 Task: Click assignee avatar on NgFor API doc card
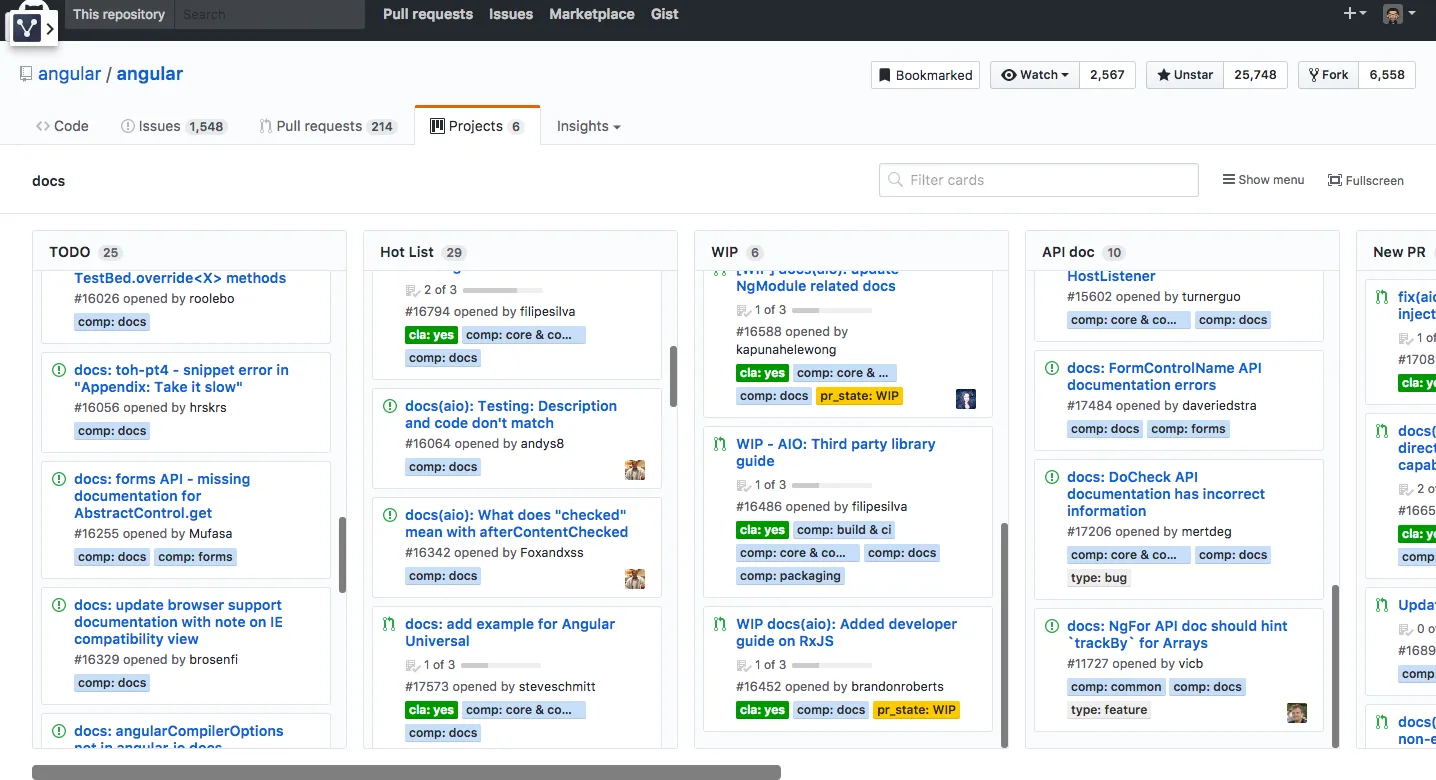[1297, 713]
